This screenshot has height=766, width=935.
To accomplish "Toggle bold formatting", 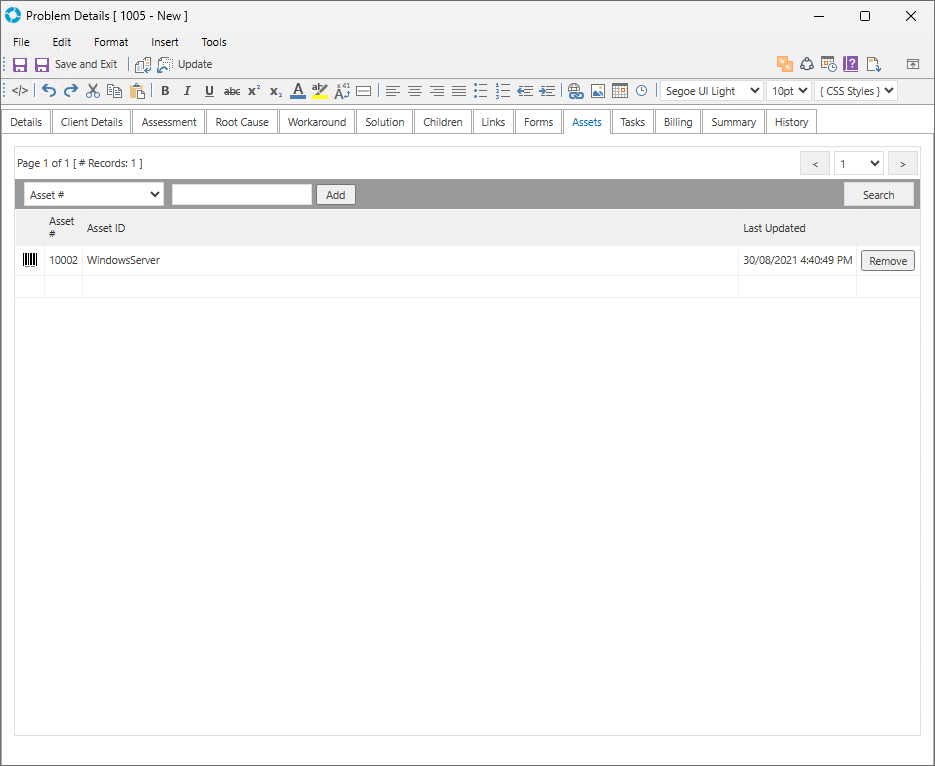I will pos(165,91).
